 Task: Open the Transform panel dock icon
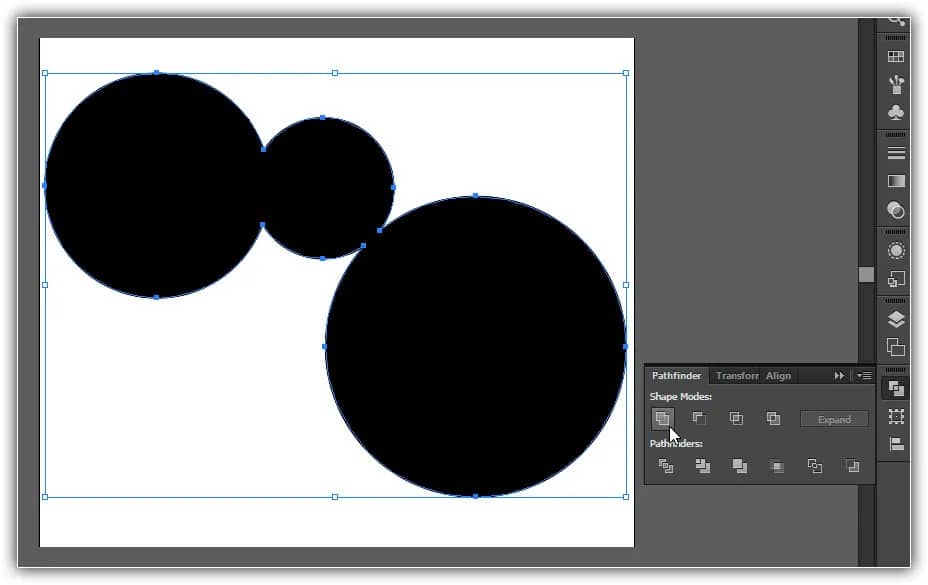[x=896, y=417]
